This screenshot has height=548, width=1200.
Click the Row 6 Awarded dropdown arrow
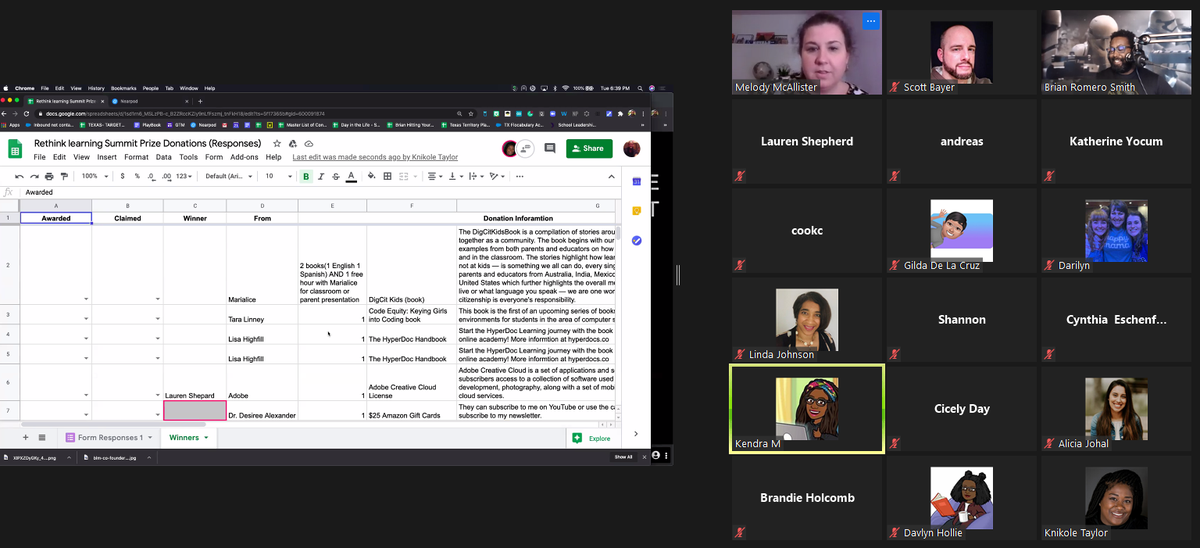tap(87, 395)
